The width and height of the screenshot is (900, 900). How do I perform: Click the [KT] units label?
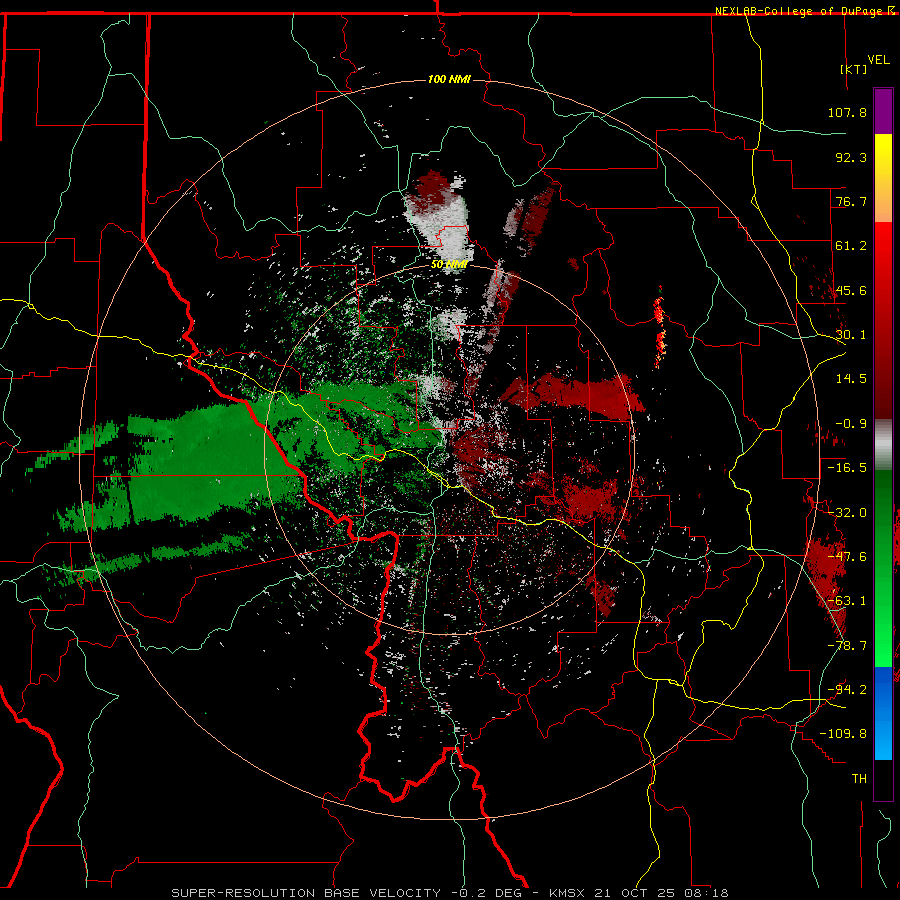pos(853,69)
